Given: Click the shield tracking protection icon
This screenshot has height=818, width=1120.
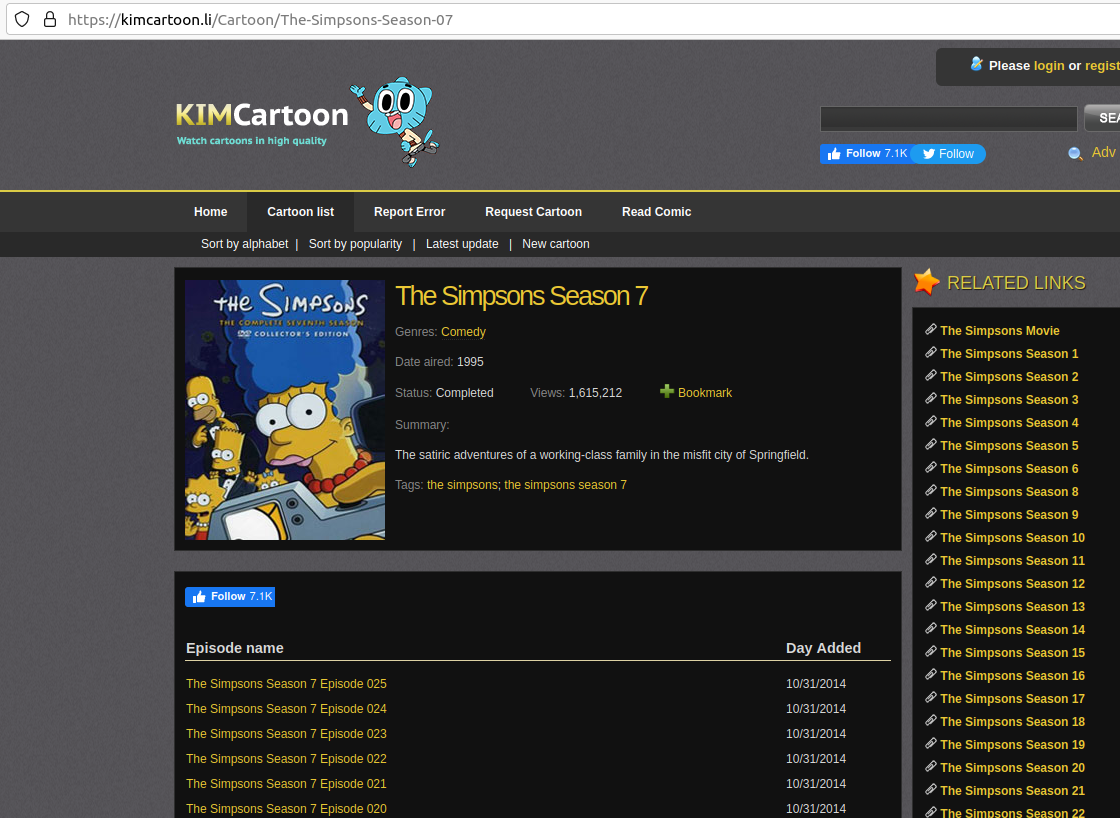Looking at the screenshot, I should click(22, 19).
